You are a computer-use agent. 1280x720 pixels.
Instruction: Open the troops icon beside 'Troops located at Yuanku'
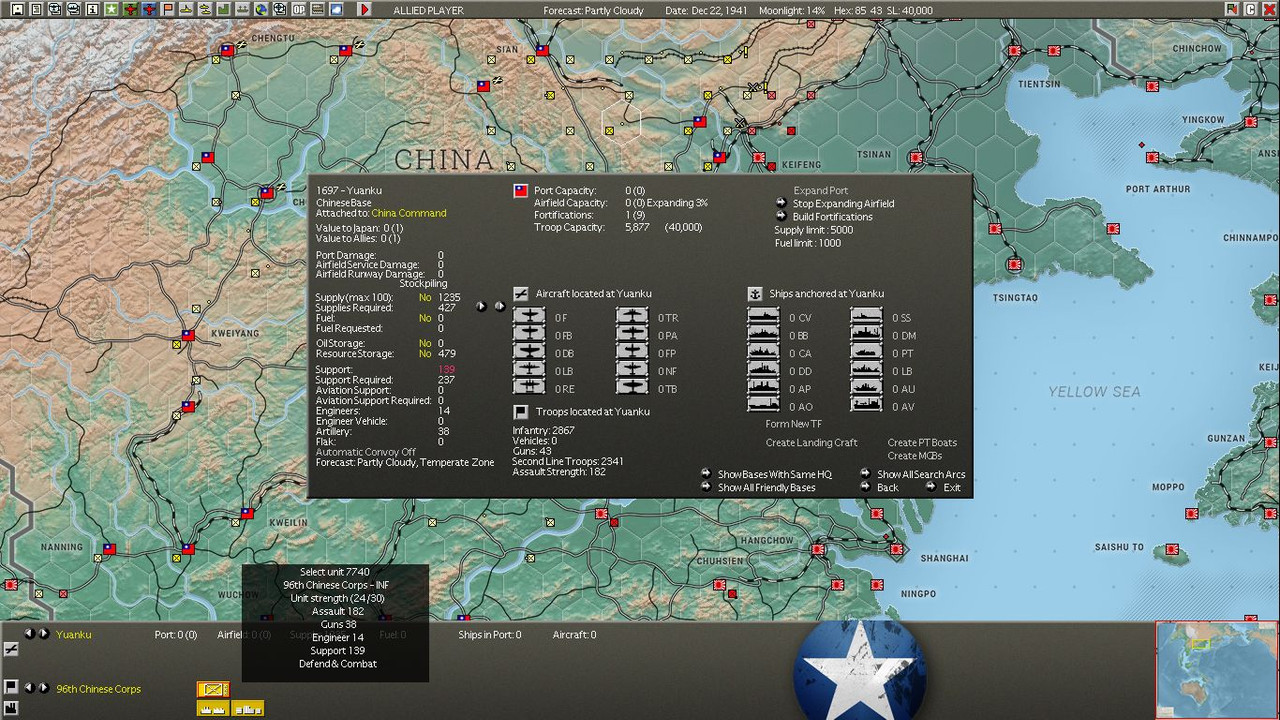(520, 411)
